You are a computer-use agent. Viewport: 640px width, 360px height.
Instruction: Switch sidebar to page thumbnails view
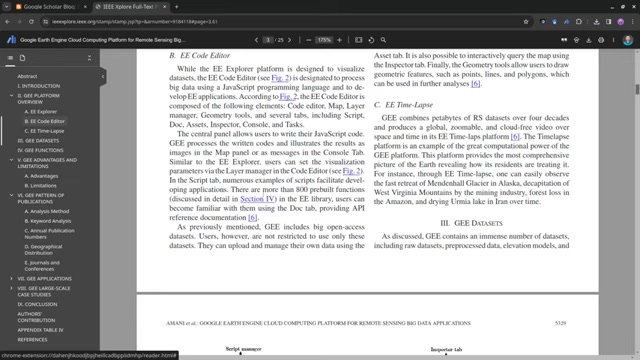(22, 58)
